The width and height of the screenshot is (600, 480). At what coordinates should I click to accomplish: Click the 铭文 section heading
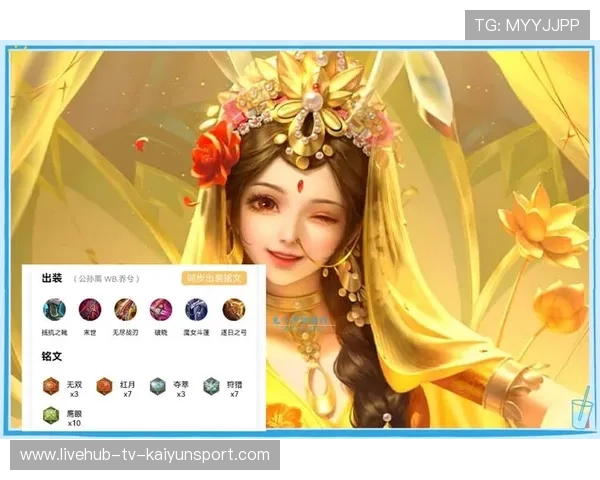click(52, 356)
